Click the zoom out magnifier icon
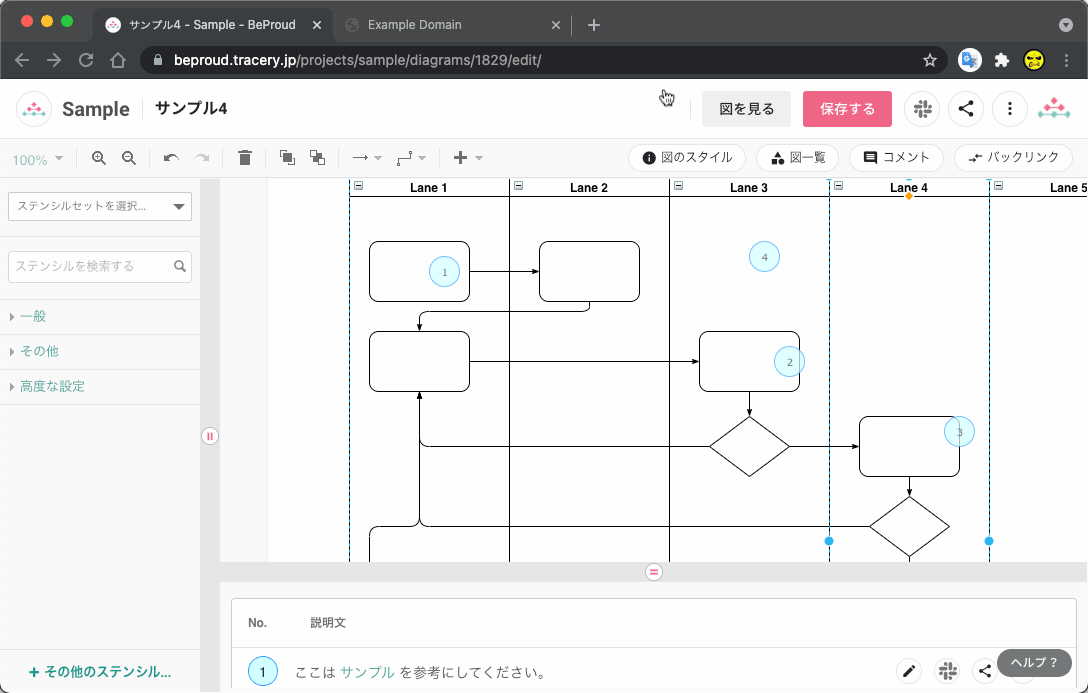 [x=129, y=158]
